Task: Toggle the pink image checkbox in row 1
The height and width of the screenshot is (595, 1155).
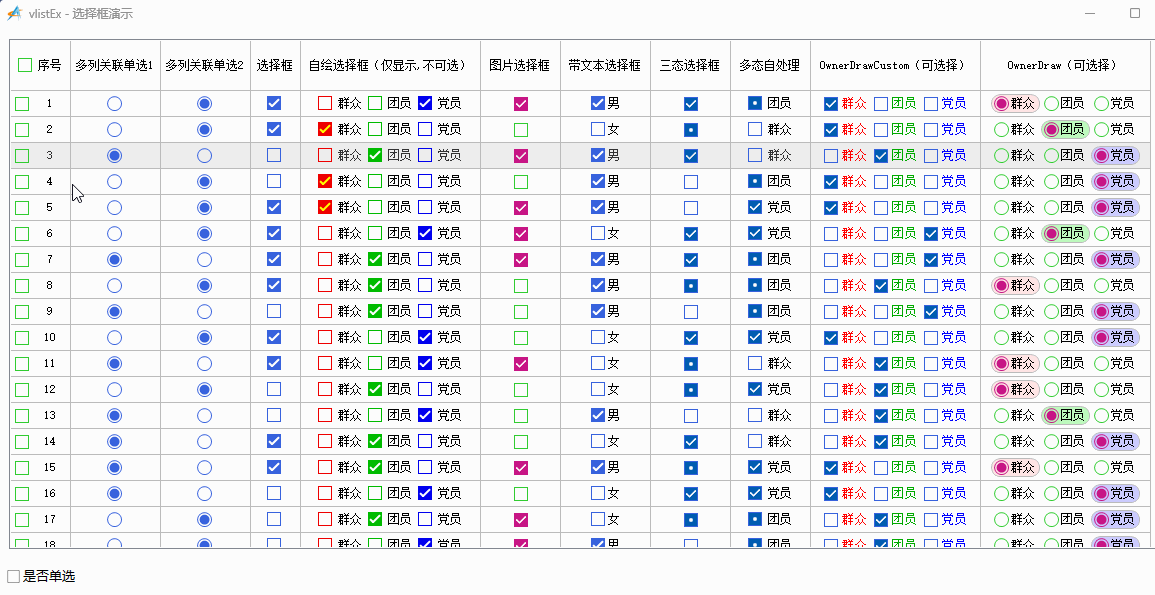Action: click(520, 103)
